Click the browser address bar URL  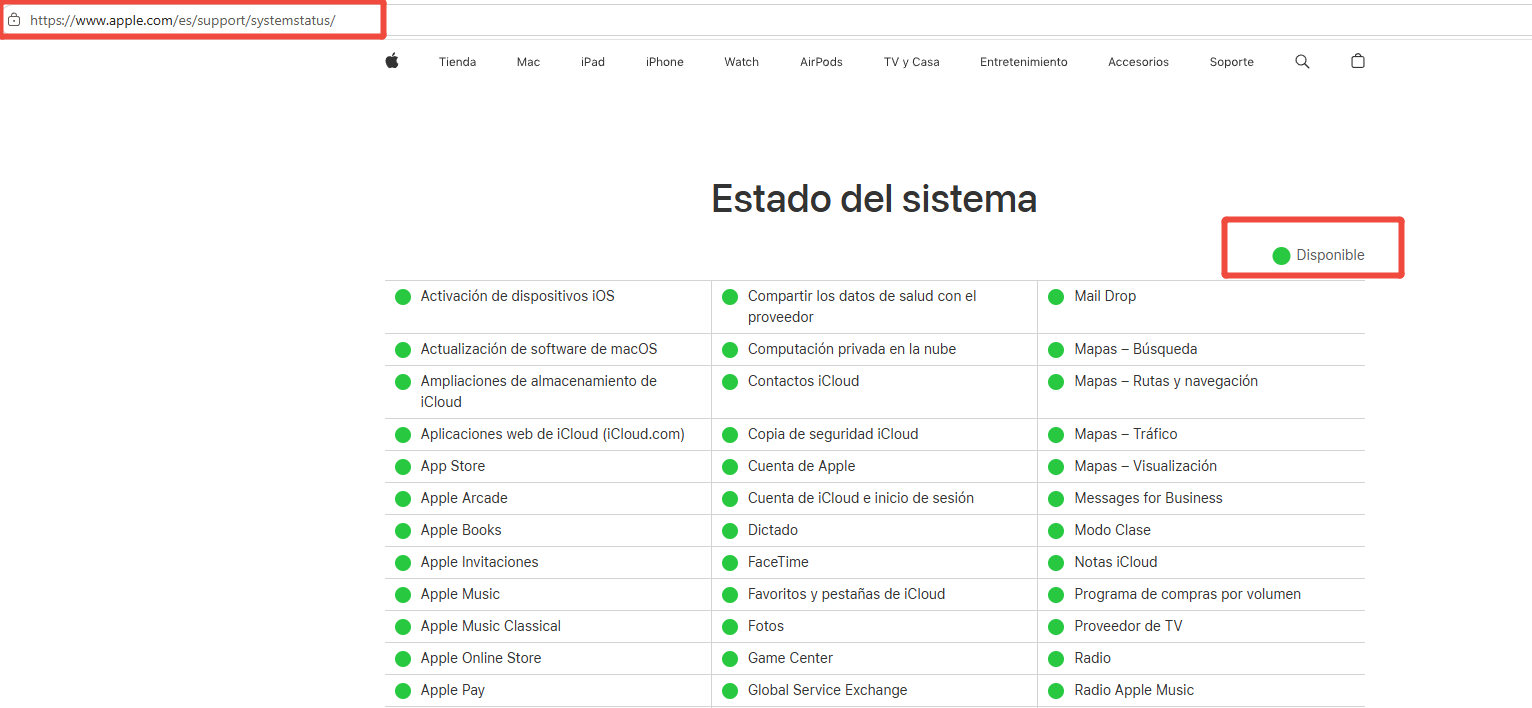point(183,20)
